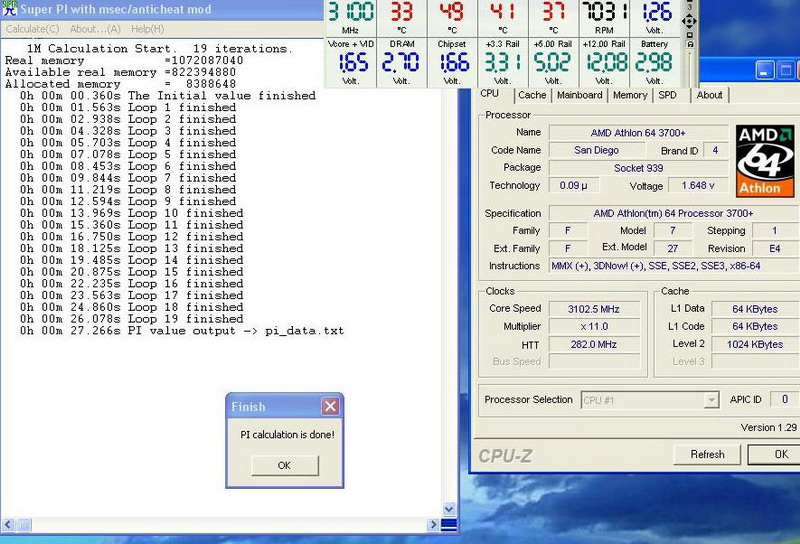Viewport: 800px width, 544px height.
Task: Click line 'The Initial value finished'
Action: 168,96
